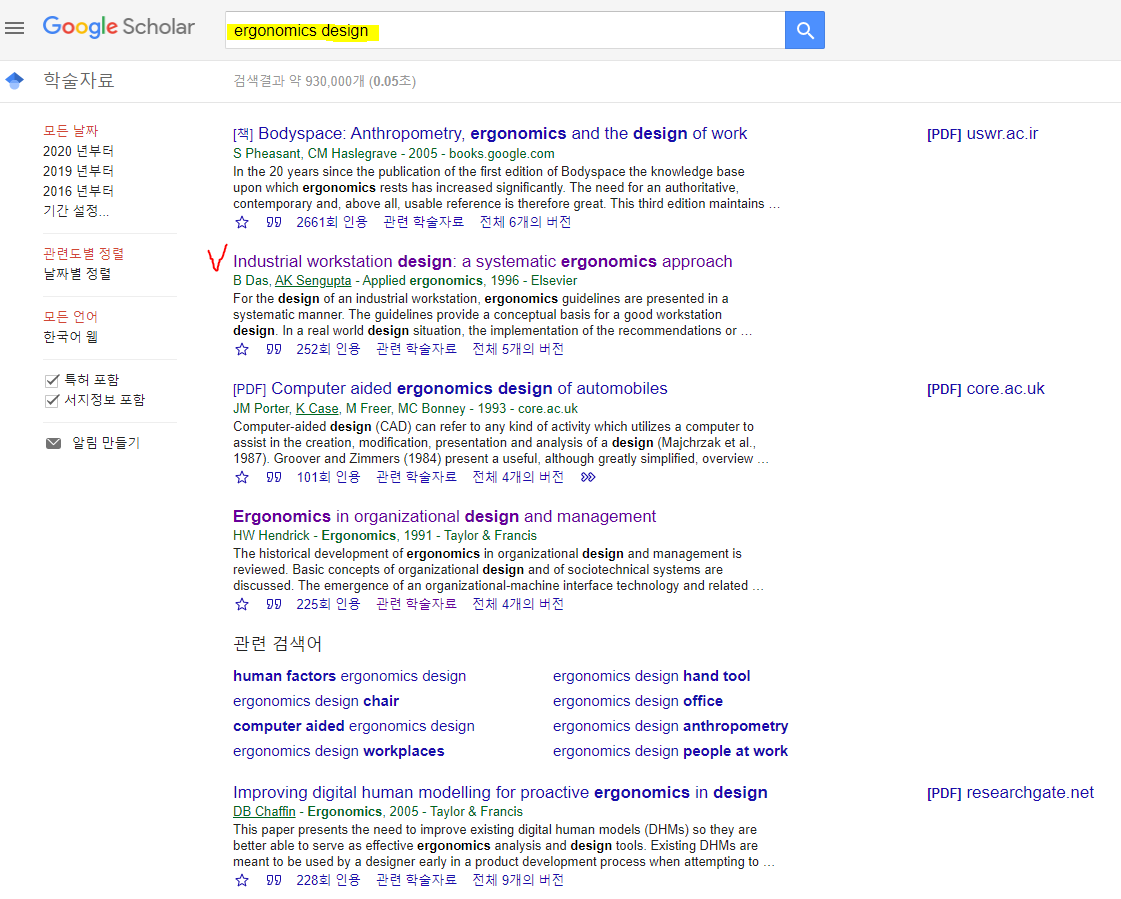Click the blue graduation cap 학술자료 icon
This screenshot has width=1121, height=899.
pos(14,80)
